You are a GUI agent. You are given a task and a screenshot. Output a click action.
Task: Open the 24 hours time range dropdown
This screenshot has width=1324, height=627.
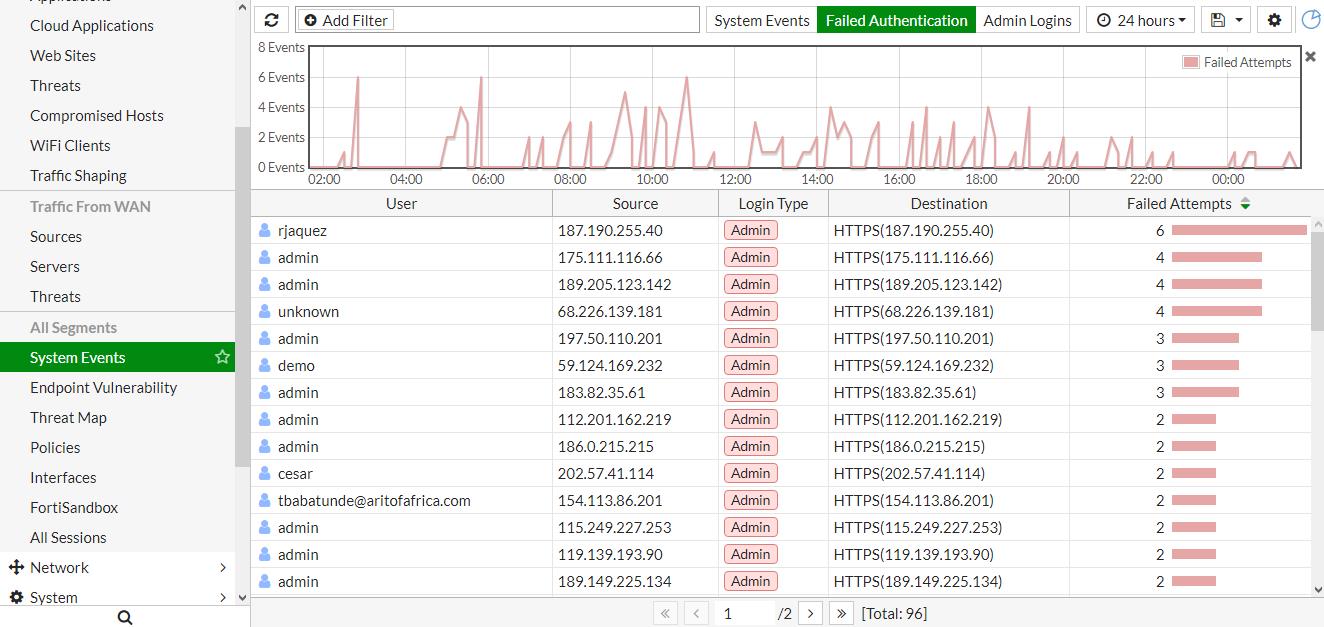[x=1141, y=20]
